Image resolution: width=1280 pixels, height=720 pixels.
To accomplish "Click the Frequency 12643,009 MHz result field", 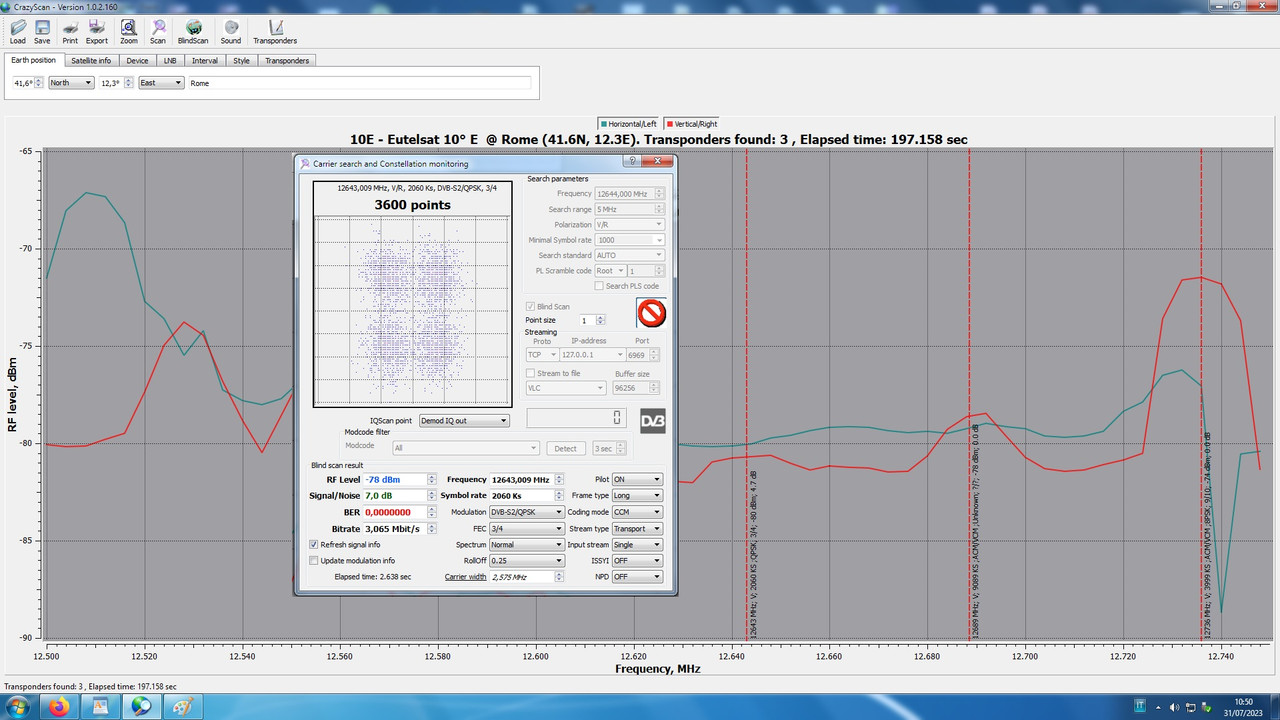I will pyautogui.click(x=526, y=480).
